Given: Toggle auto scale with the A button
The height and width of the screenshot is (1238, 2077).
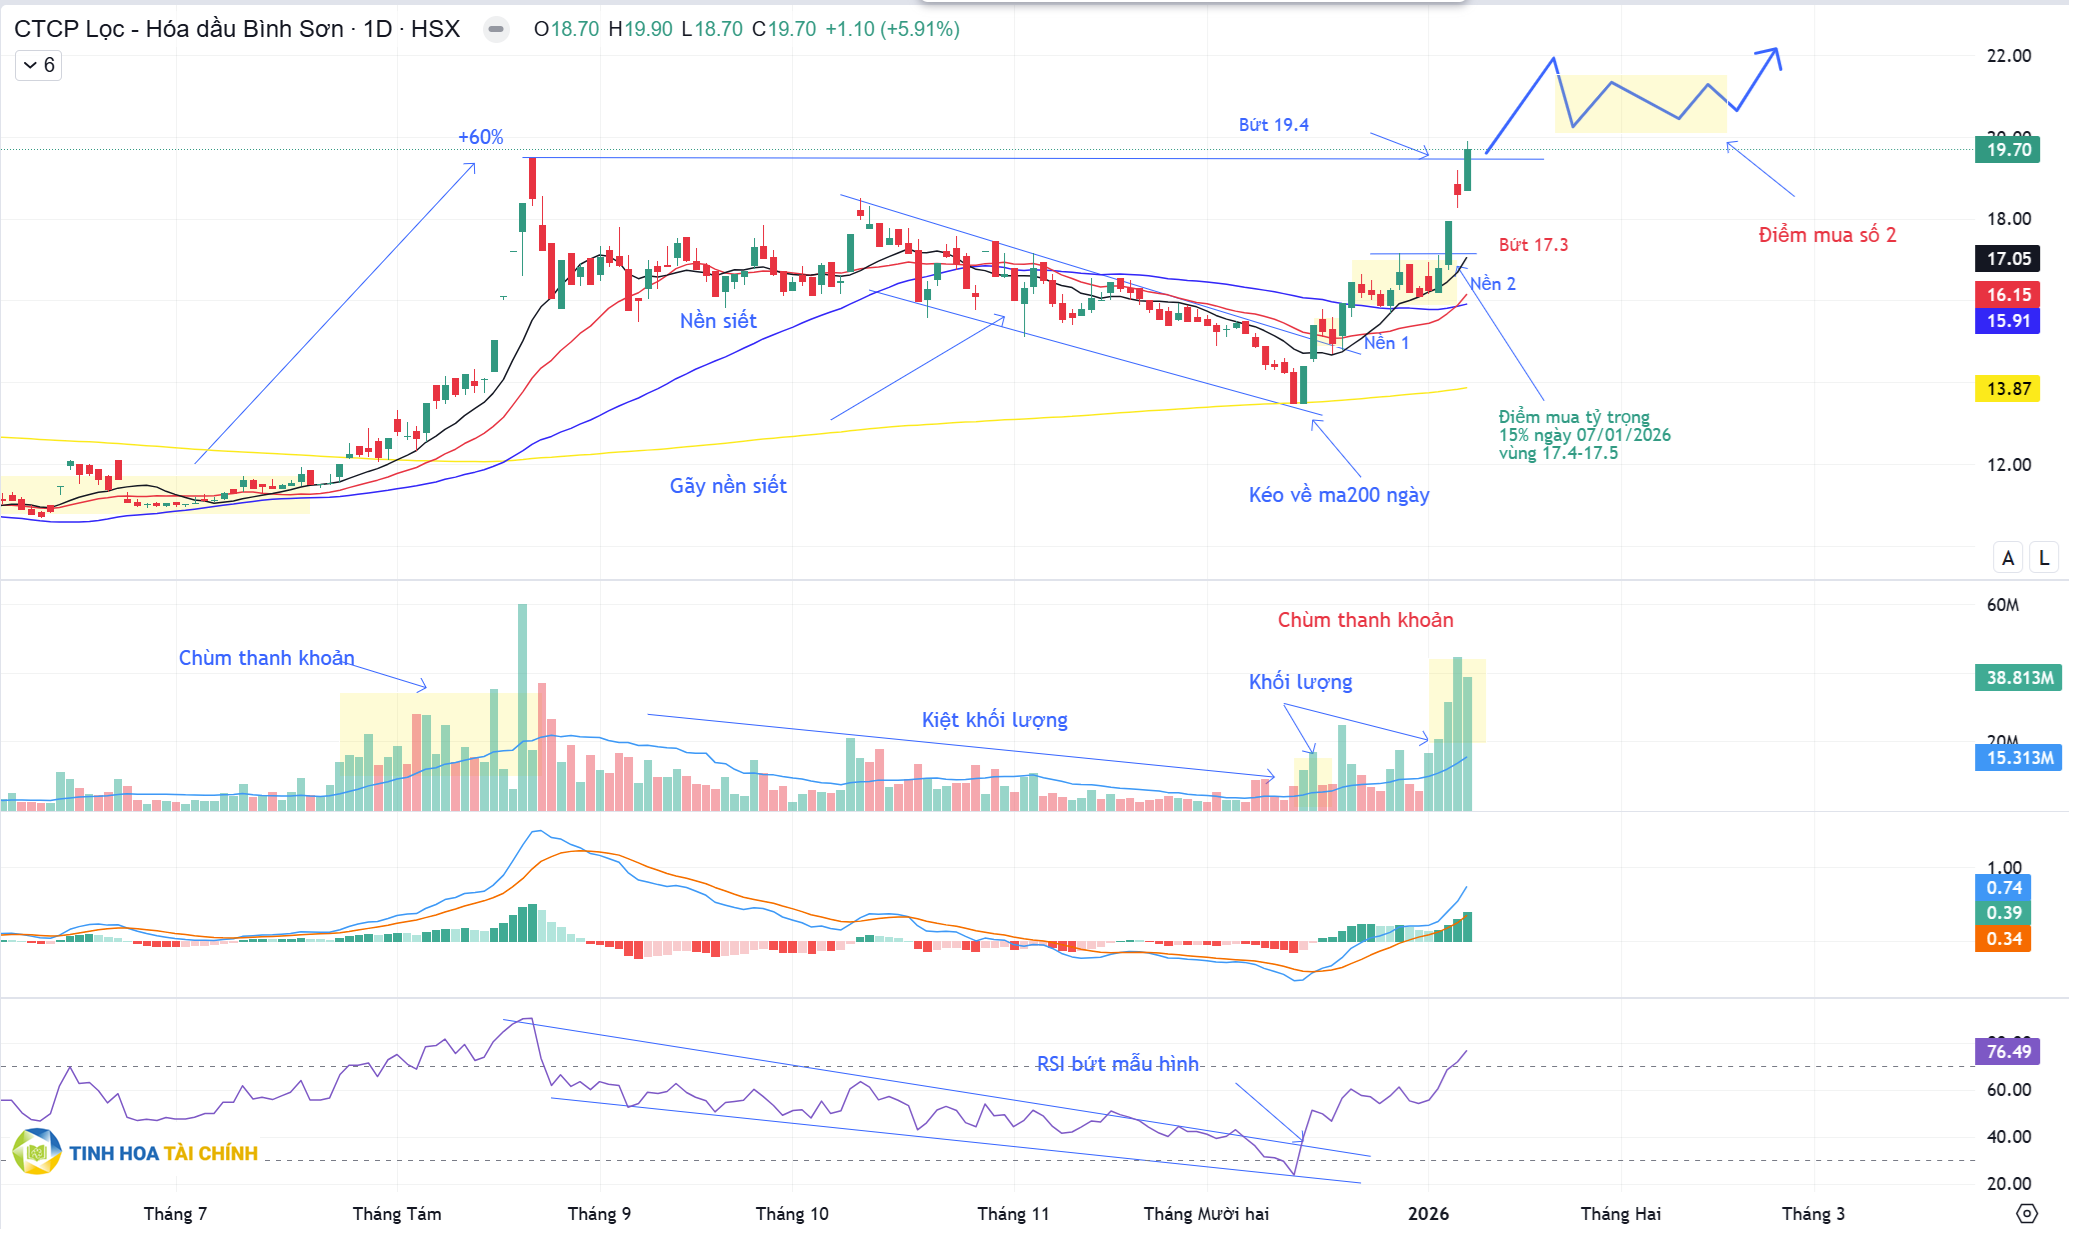Looking at the screenshot, I should pos(2007,558).
